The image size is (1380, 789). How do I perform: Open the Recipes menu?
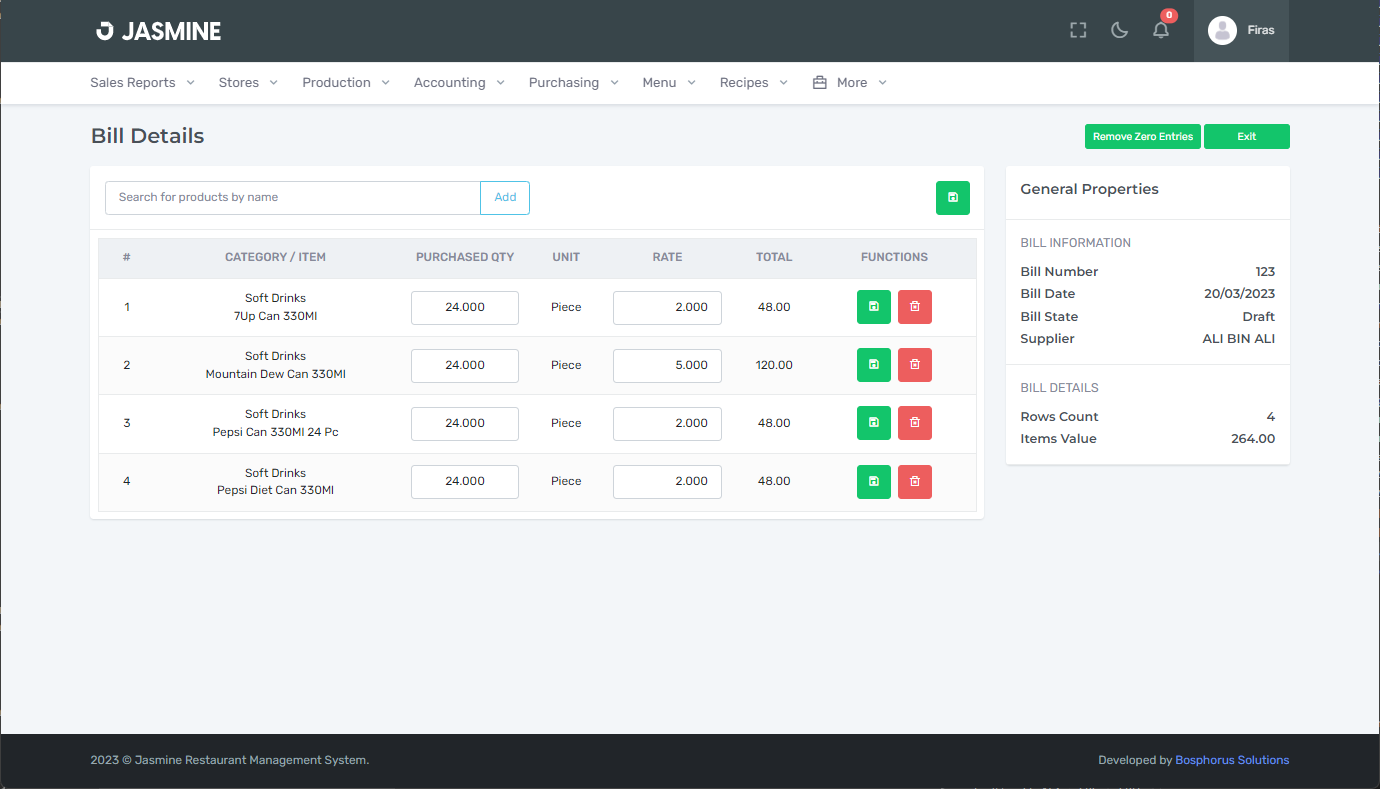click(x=753, y=83)
